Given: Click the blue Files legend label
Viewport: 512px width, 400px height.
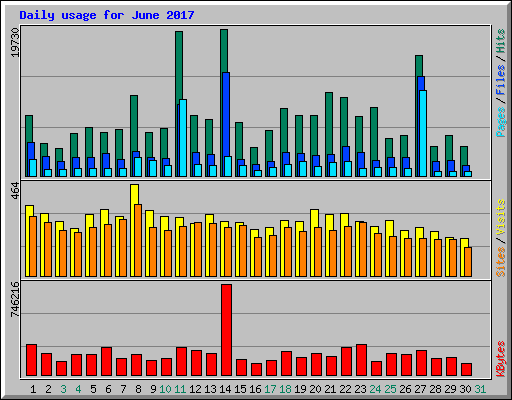Looking at the screenshot, I should click(501, 80).
